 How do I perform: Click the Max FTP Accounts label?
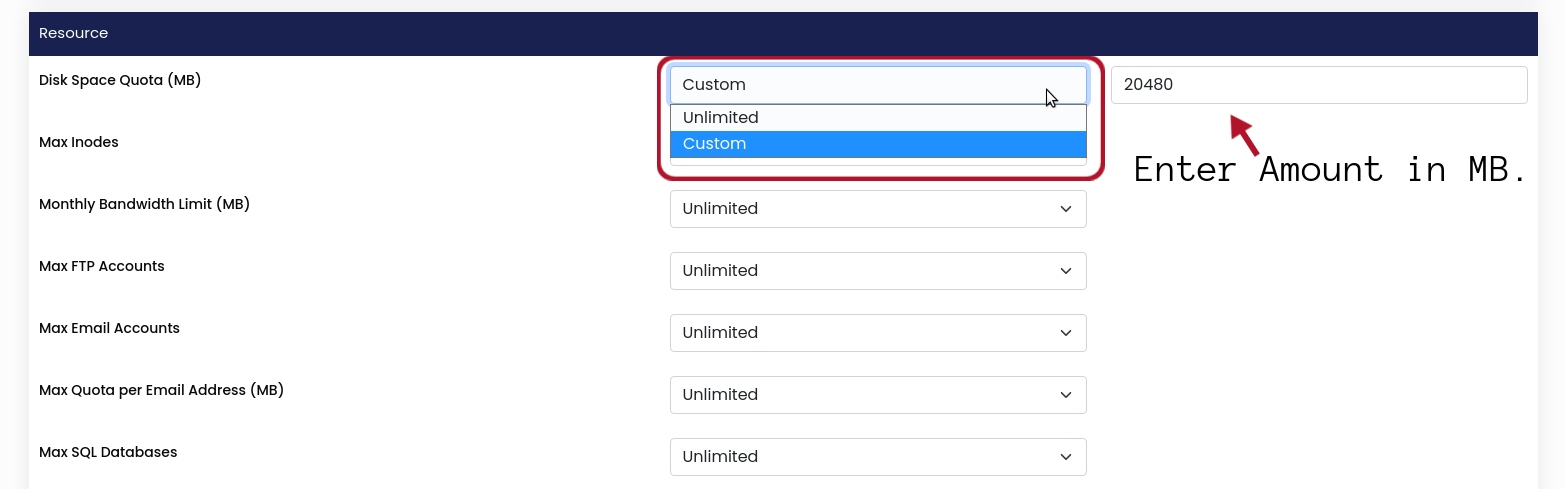point(102,266)
